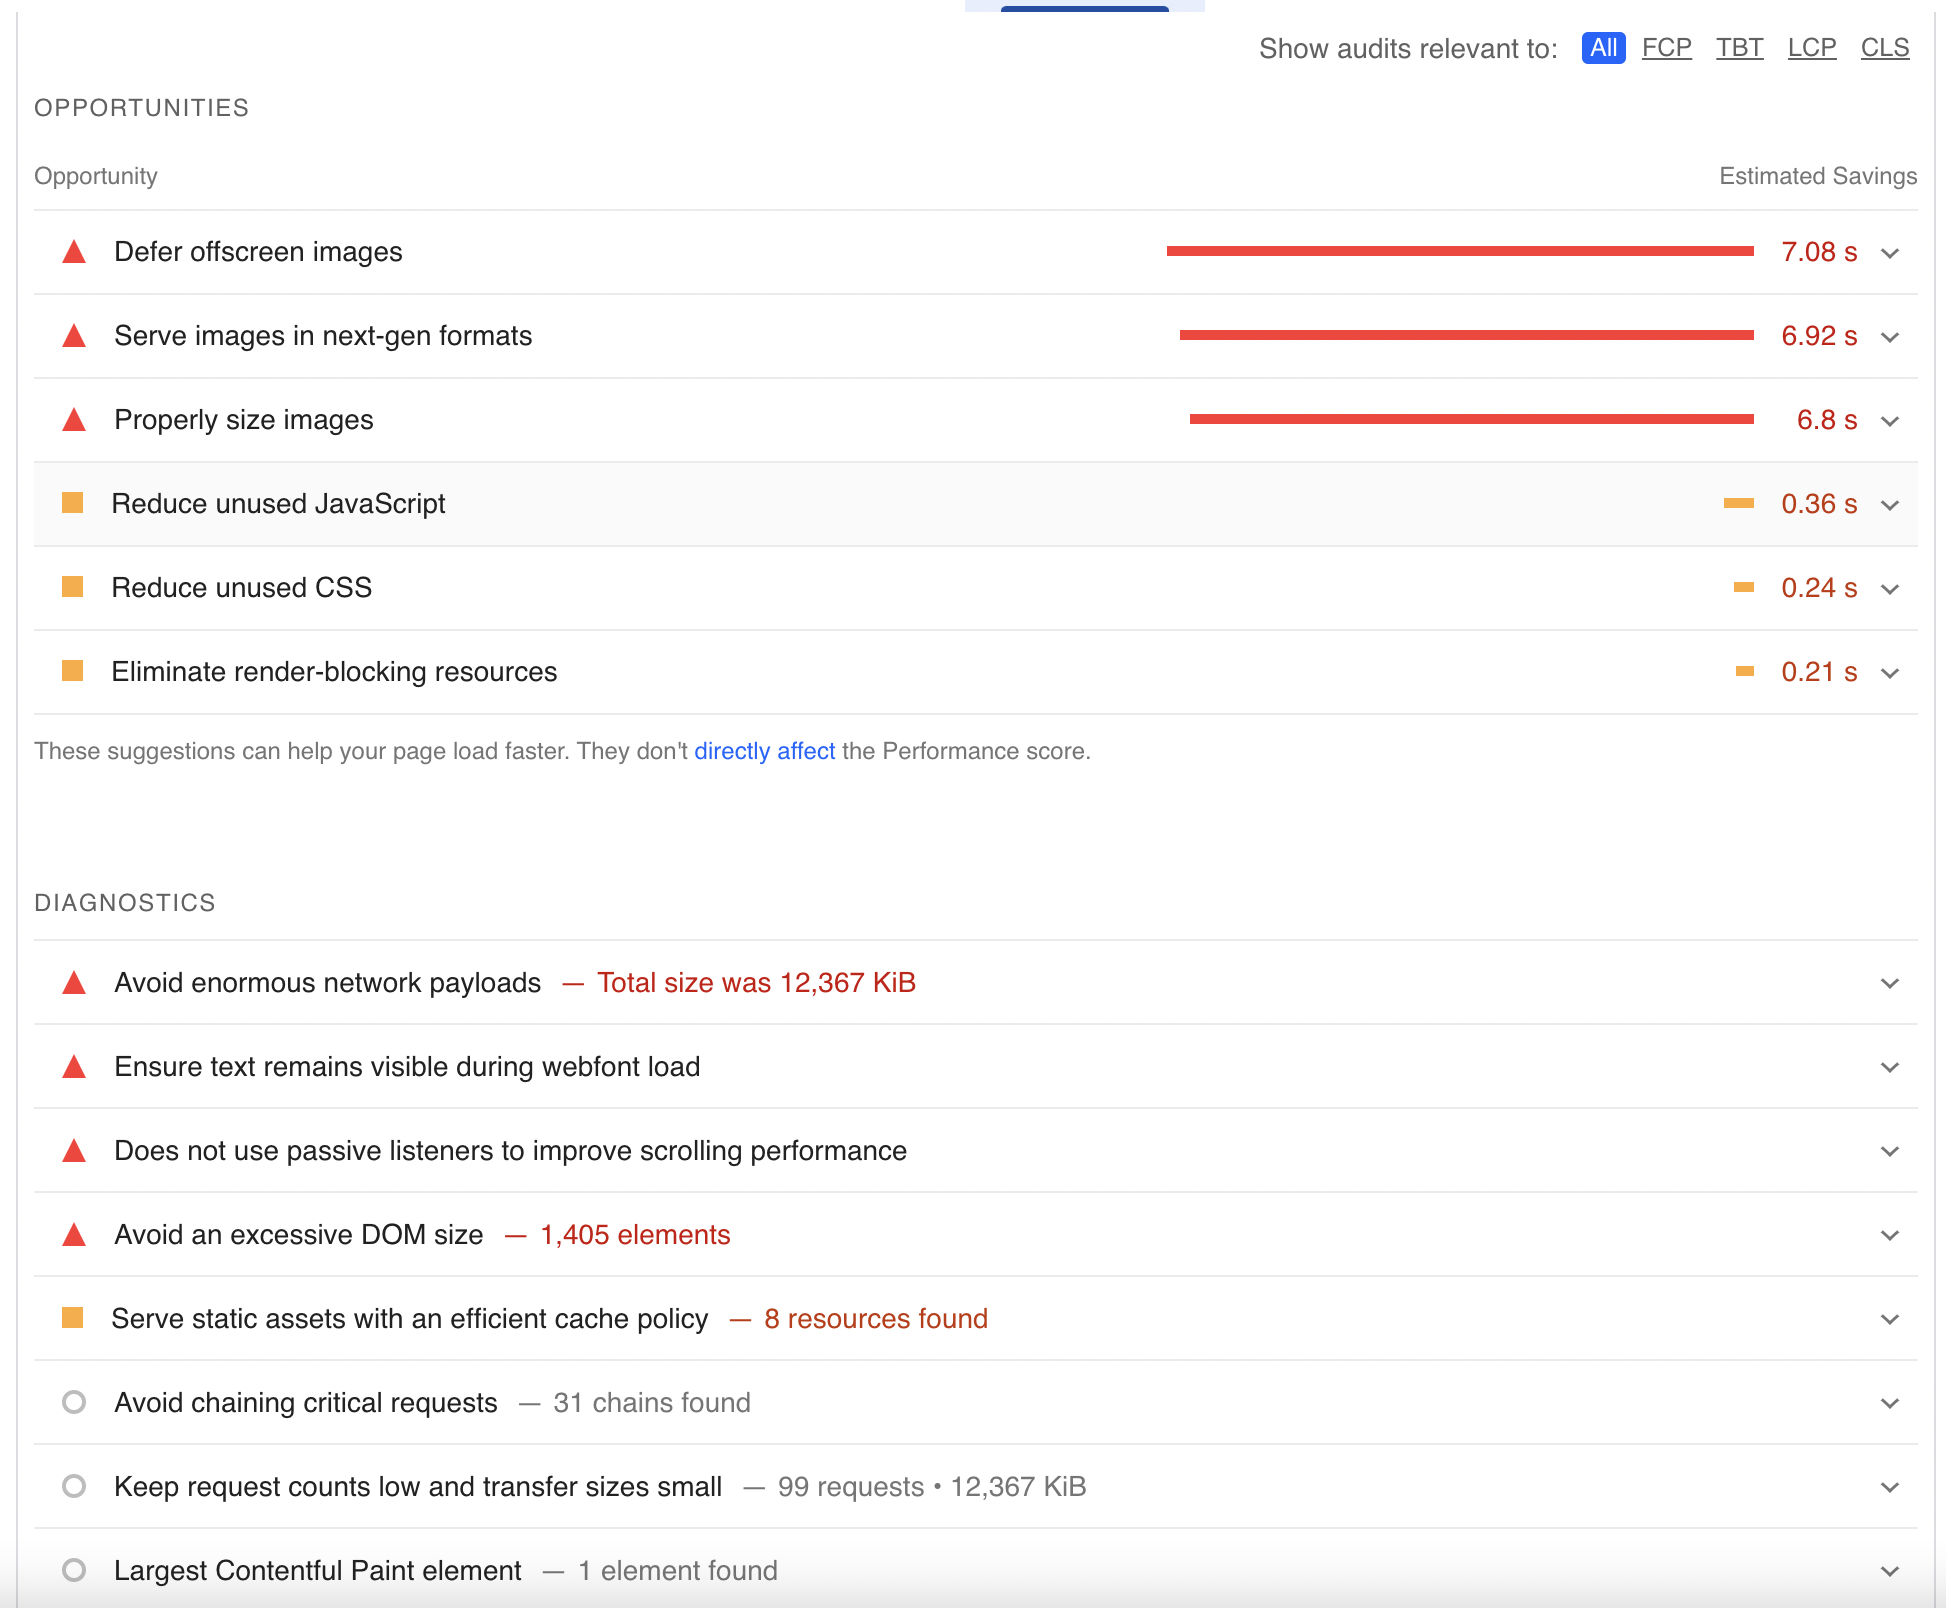
Task: Toggle the CLS audit filter
Action: (1884, 47)
